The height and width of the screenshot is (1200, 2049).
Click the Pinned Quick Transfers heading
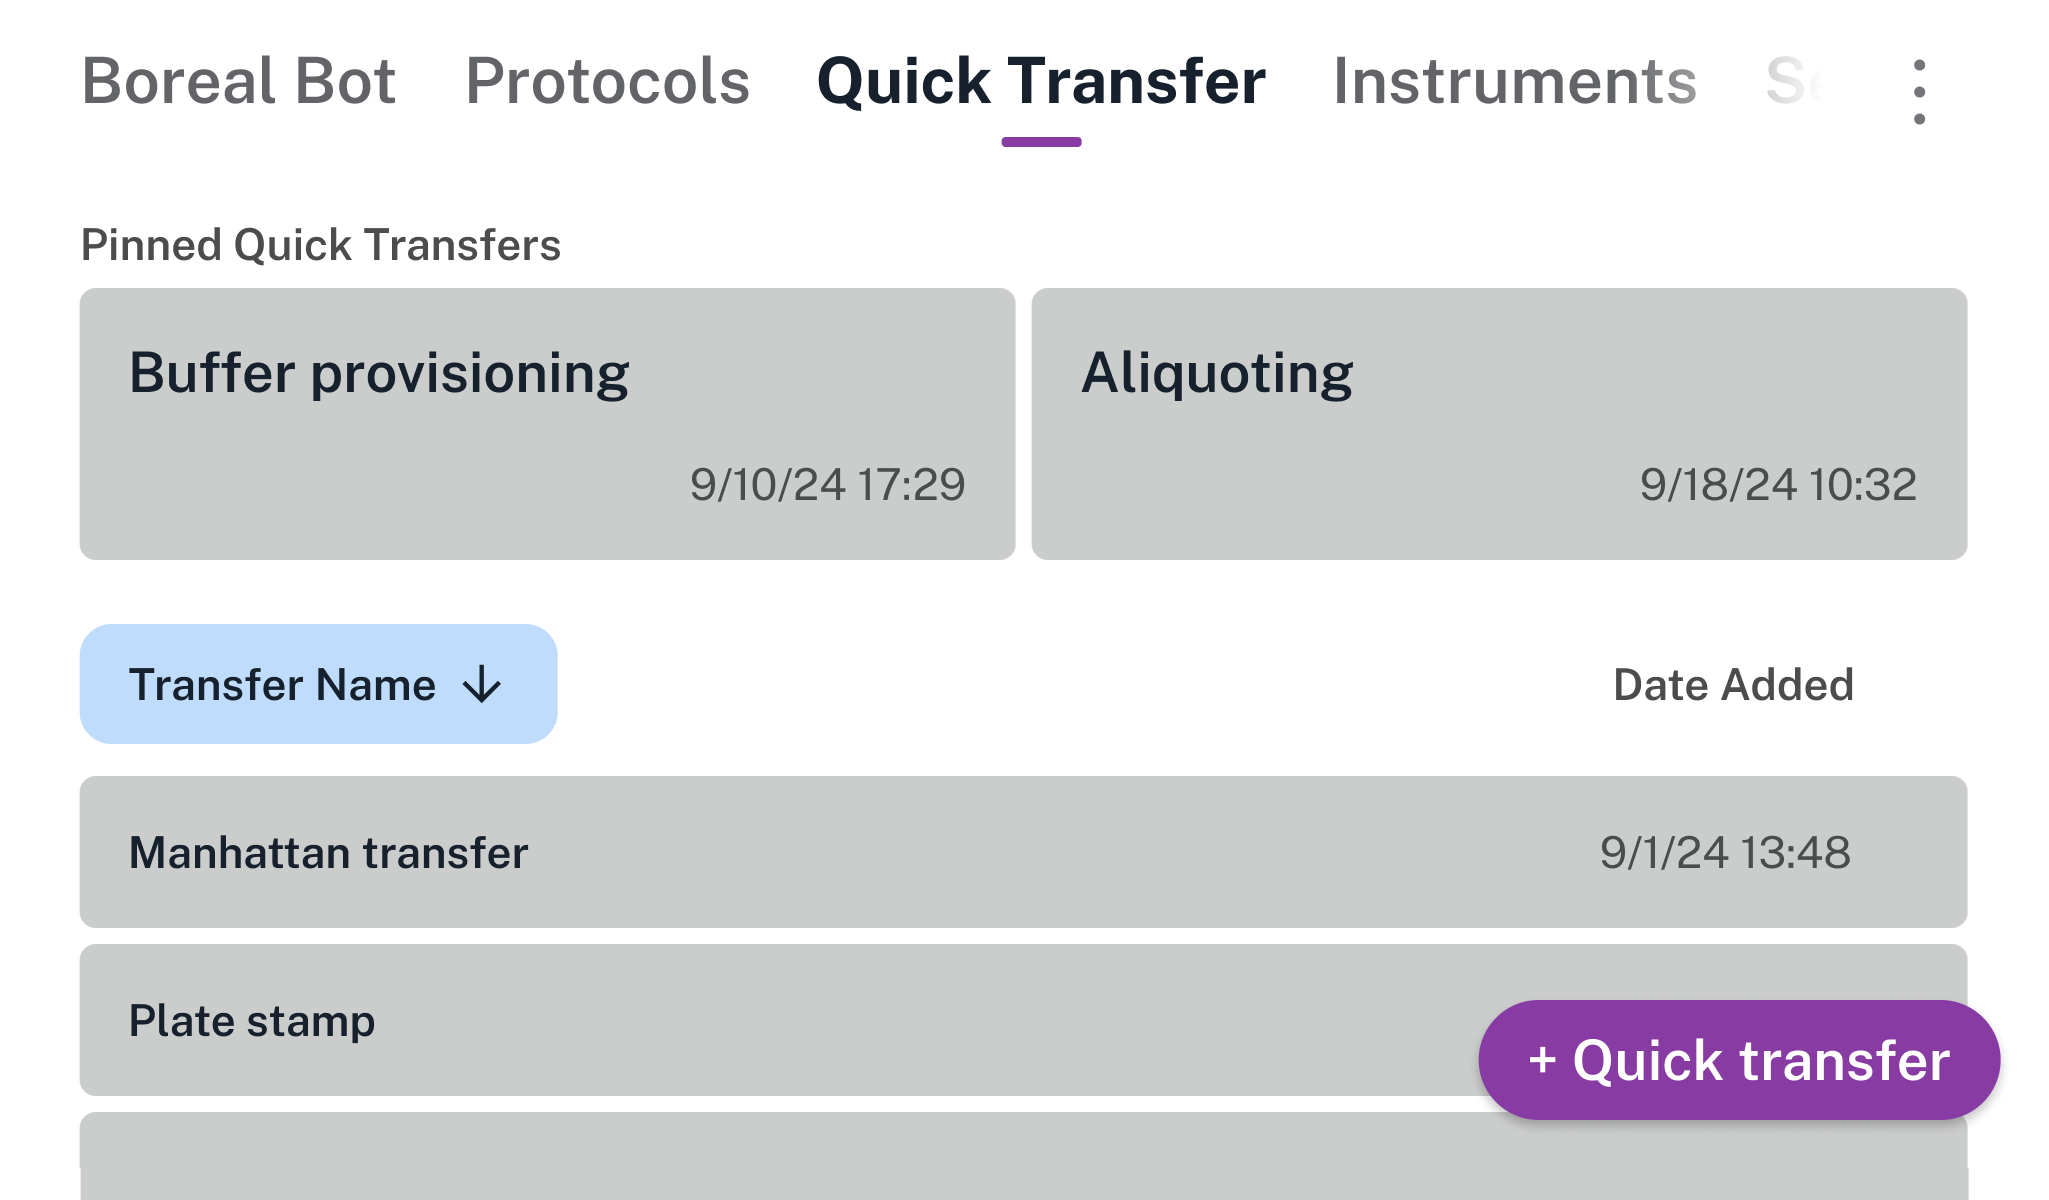tap(320, 243)
